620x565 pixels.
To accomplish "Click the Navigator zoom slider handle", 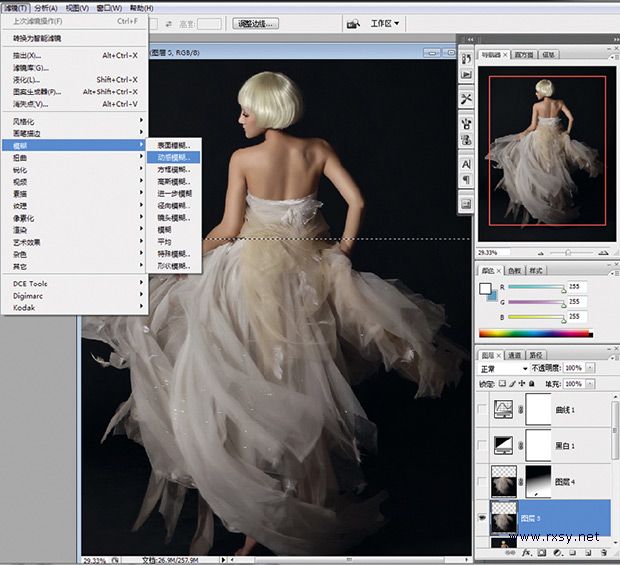I will 568,252.
